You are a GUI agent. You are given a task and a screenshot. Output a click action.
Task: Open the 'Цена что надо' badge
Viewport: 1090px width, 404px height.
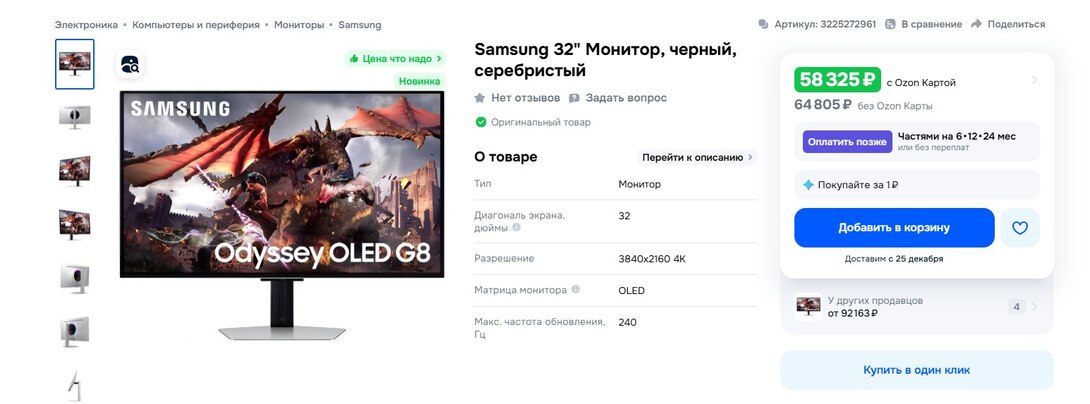tap(395, 59)
